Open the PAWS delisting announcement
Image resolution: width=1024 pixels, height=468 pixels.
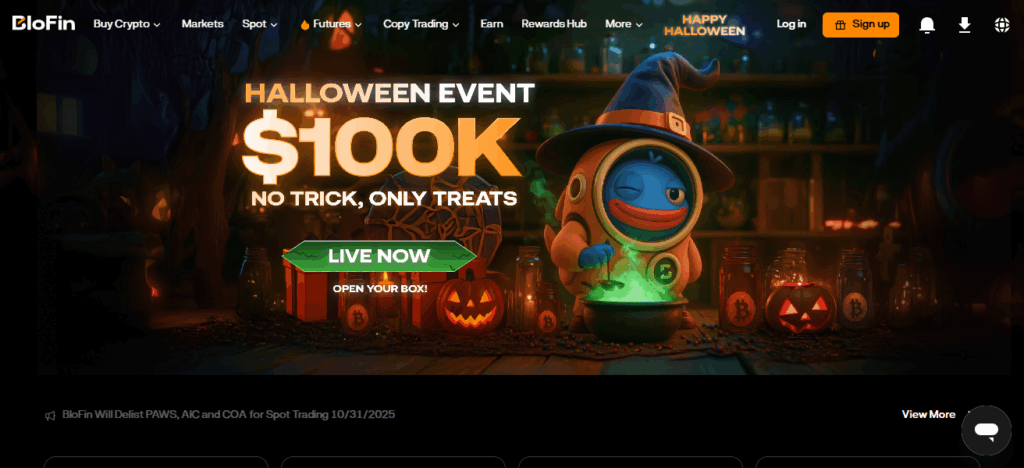pyautogui.click(x=229, y=414)
